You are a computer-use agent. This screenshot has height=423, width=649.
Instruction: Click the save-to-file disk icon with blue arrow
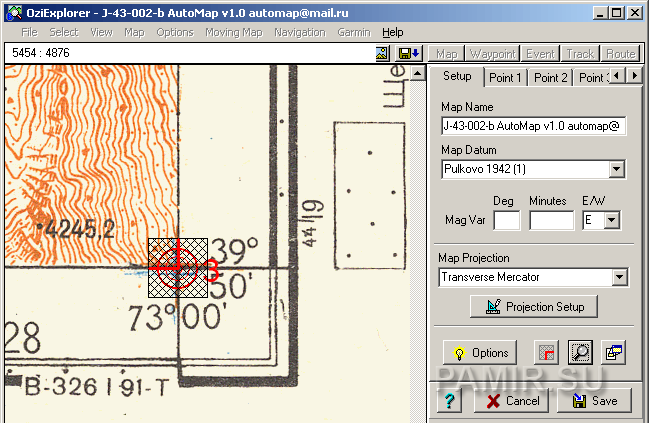pos(409,53)
